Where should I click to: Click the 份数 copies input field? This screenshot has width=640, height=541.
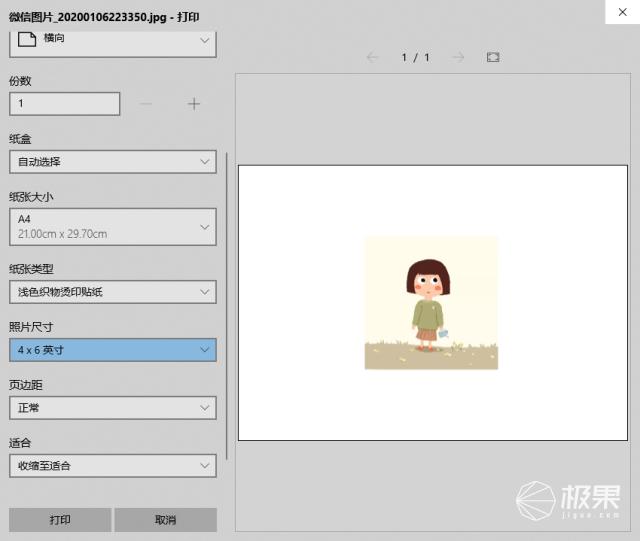(x=64, y=104)
